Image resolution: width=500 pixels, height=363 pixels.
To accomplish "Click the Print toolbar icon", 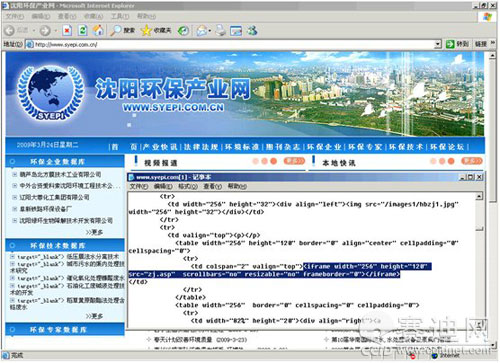I will tap(220, 31).
